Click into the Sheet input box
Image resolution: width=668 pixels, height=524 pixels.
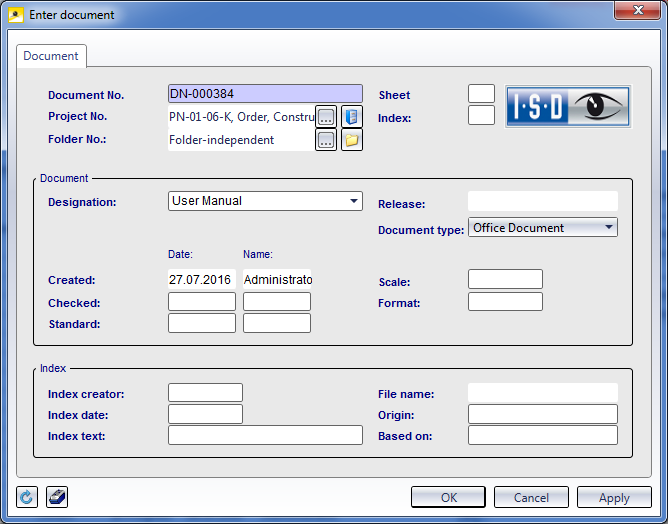tap(481, 94)
